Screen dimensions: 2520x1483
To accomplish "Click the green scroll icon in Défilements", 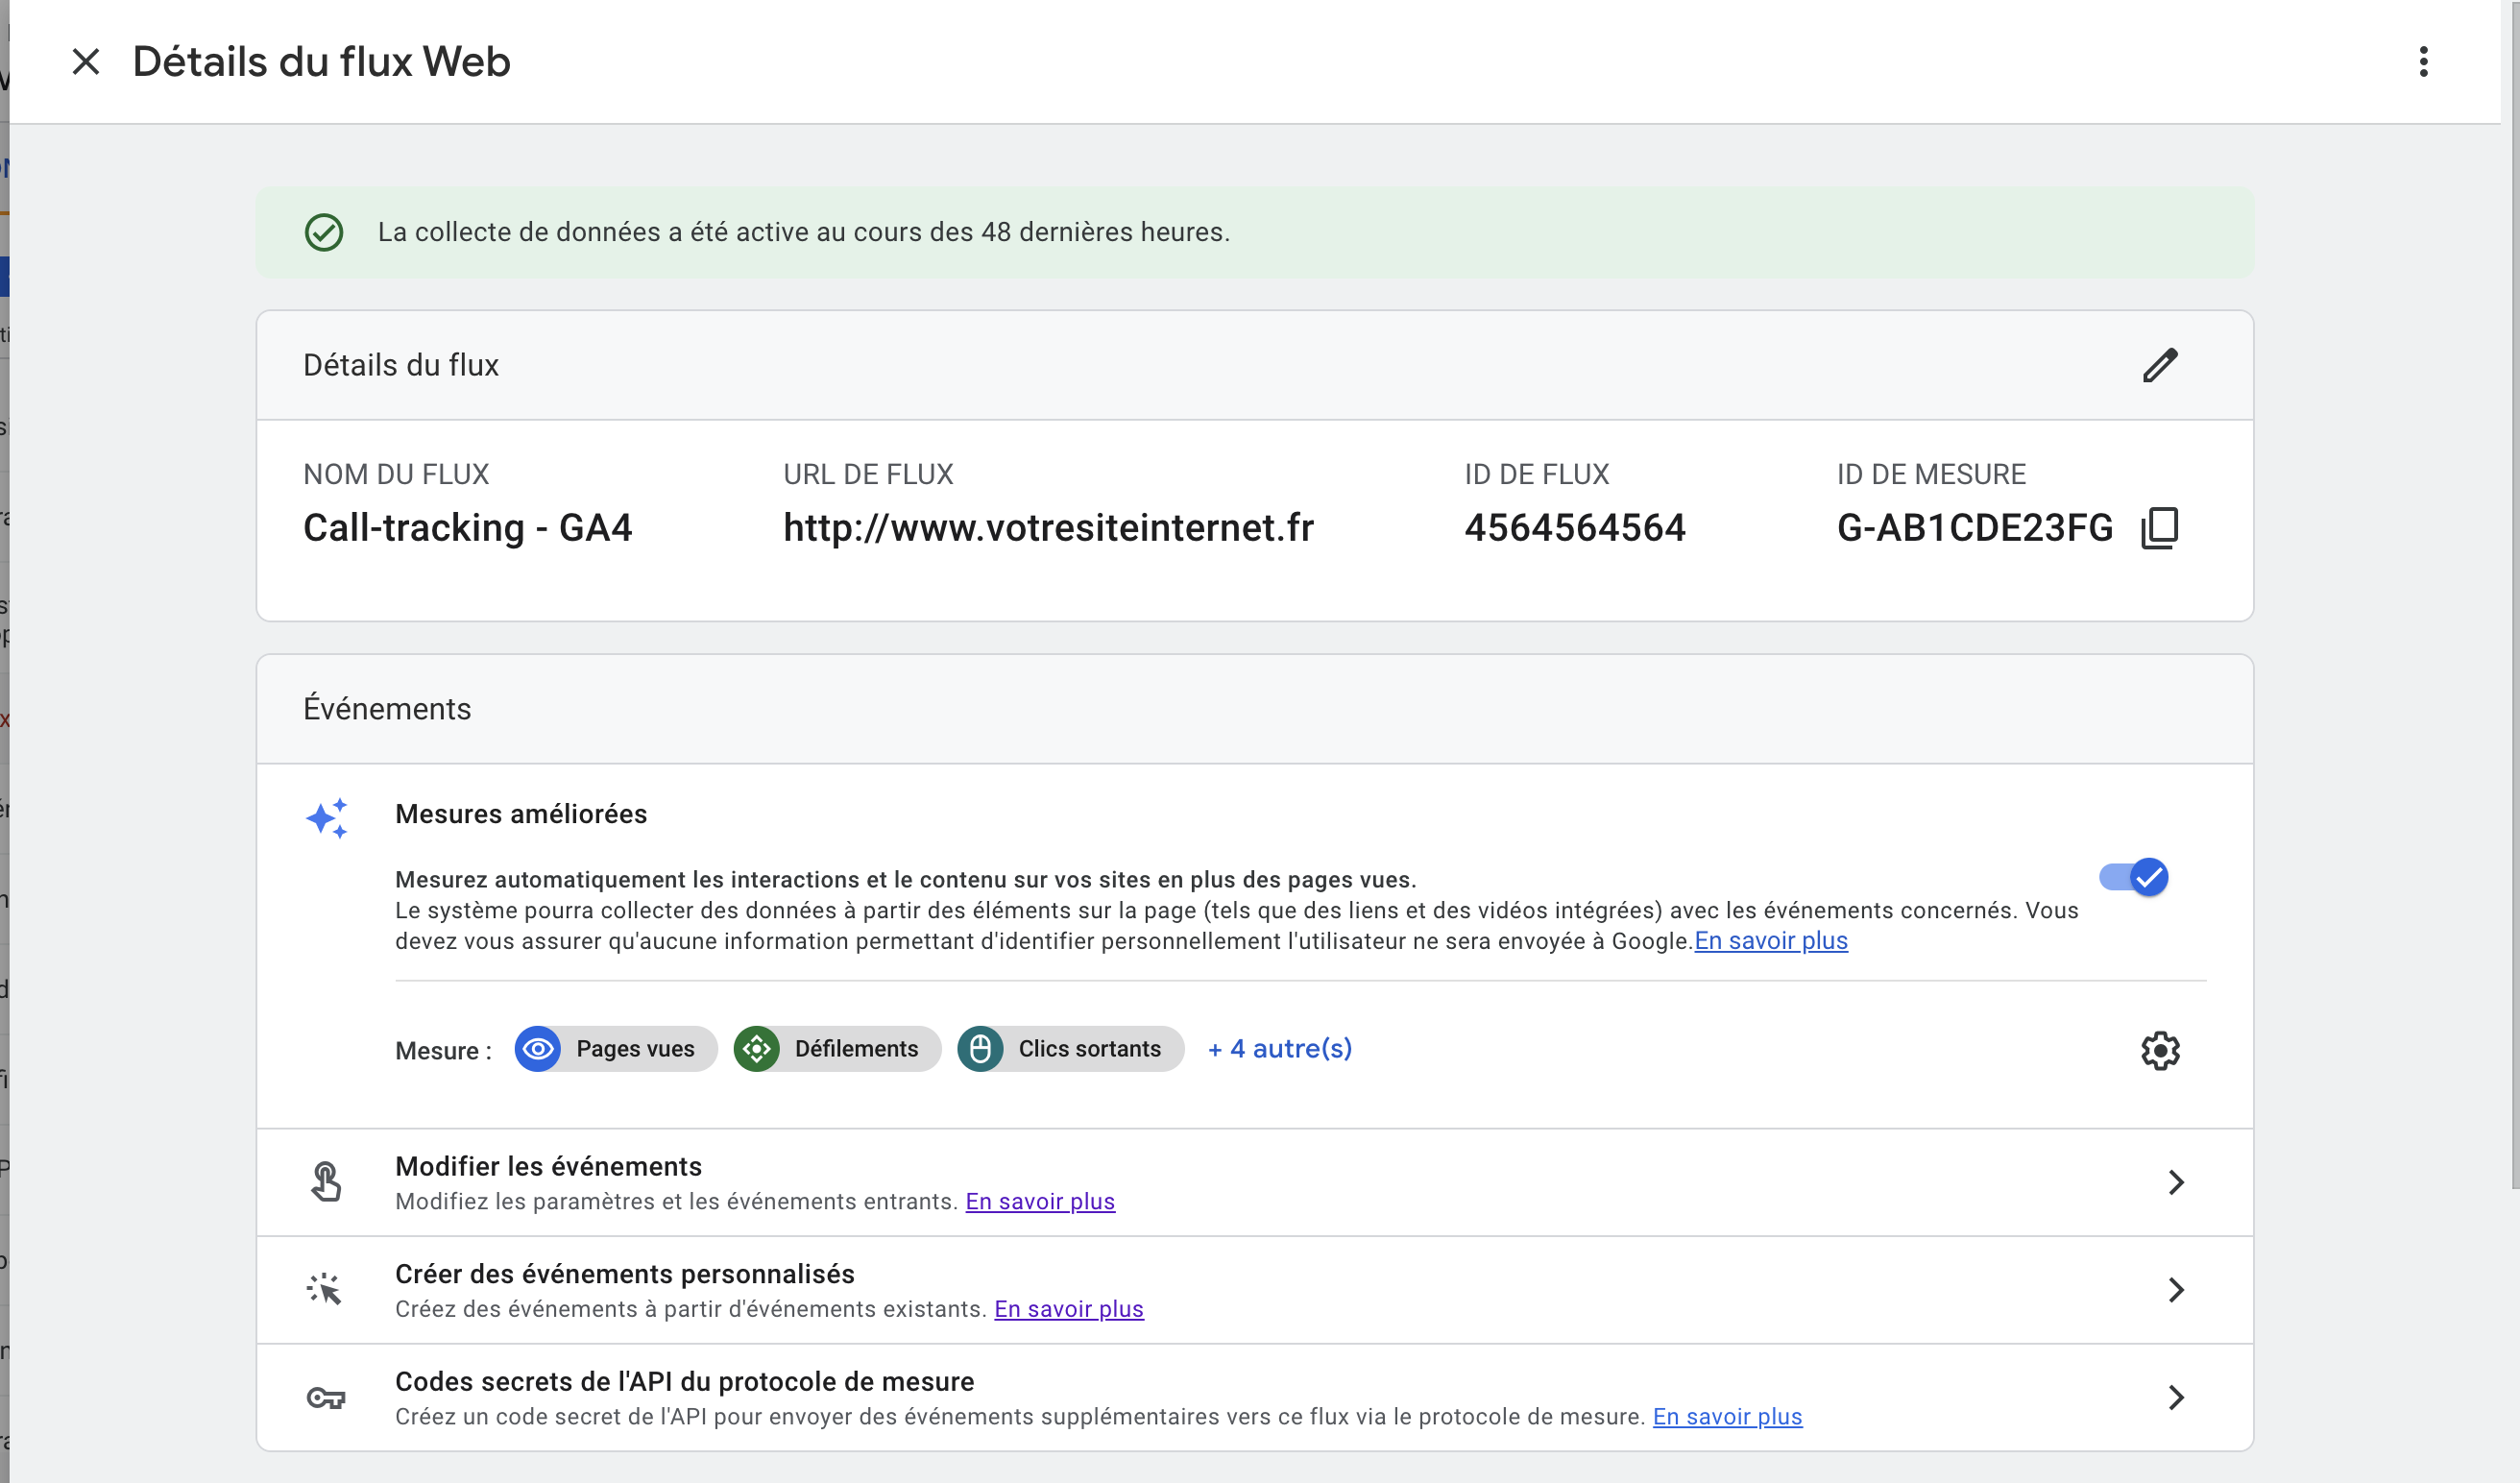I will click(757, 1049).
